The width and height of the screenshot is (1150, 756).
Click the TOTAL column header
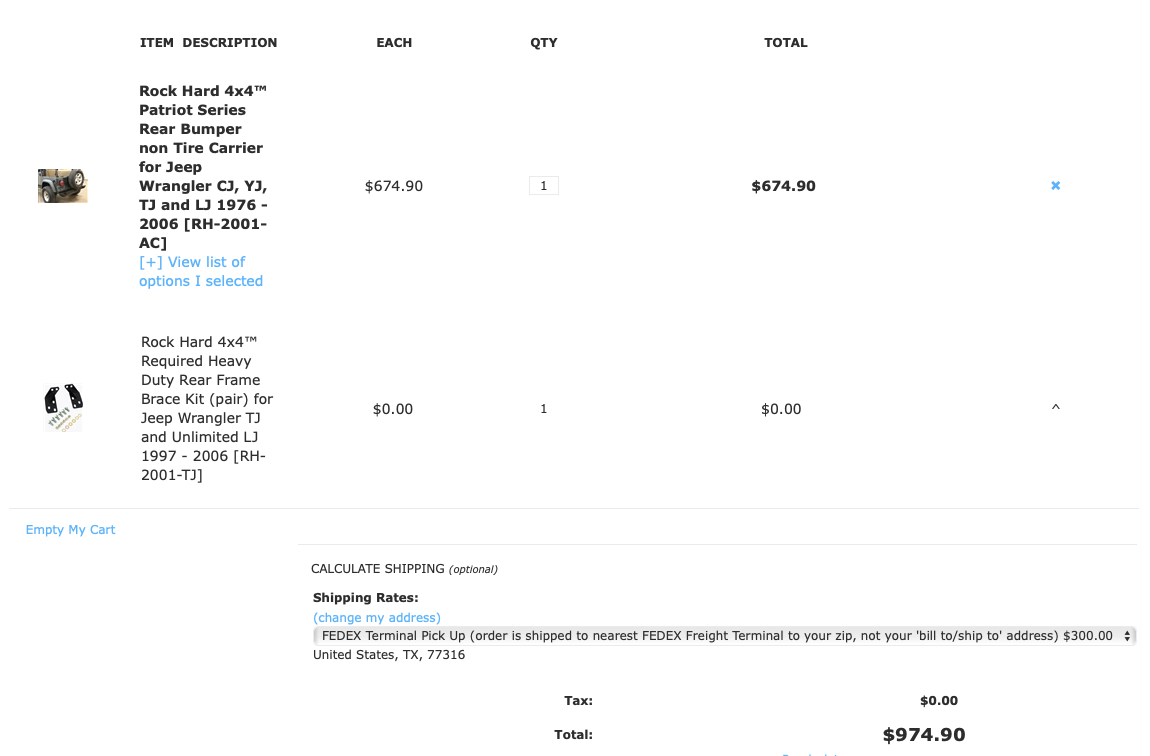pyautogui.click(x=785, y=43)
